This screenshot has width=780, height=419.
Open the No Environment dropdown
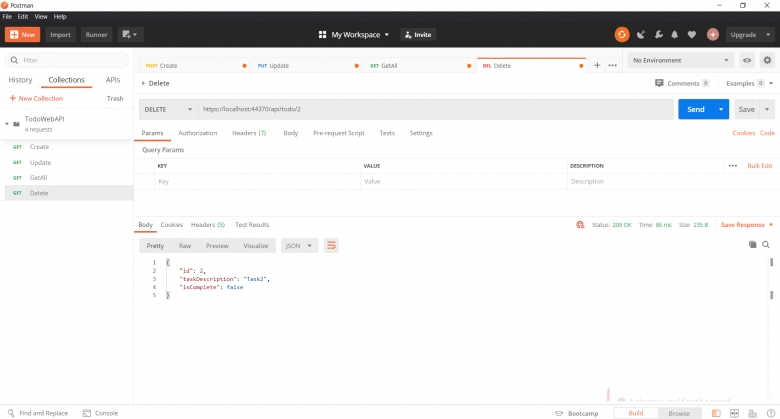click(x=681, y=60)
